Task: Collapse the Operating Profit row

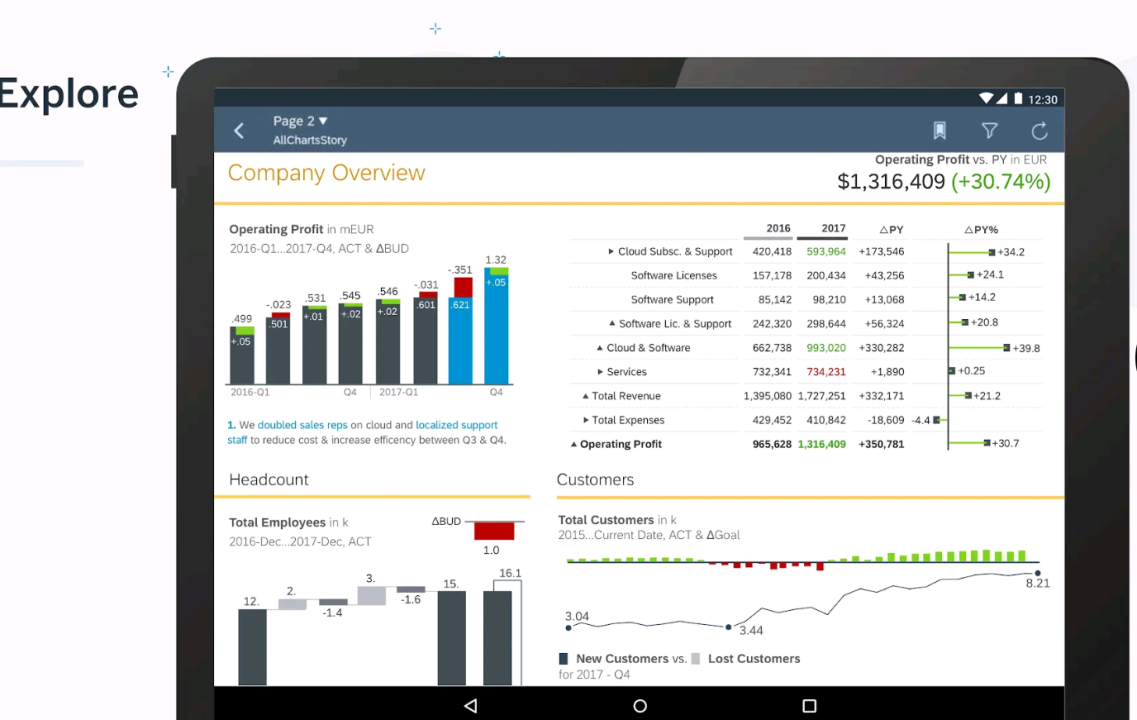Action: (x=574, y=444)
